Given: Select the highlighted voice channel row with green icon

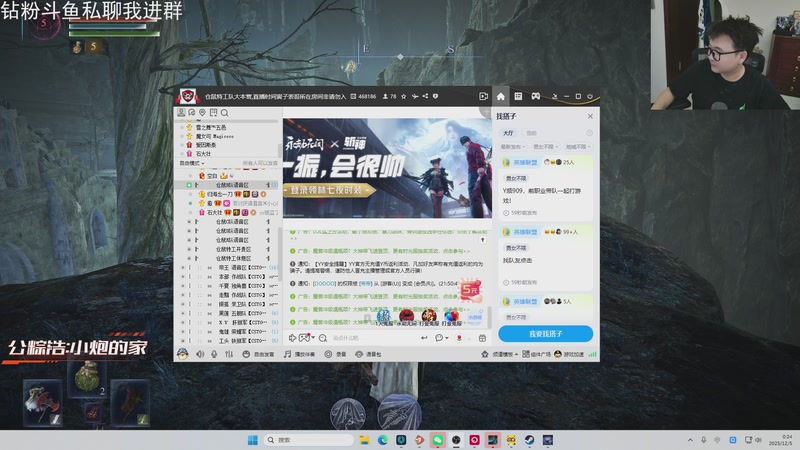Looking at the screenshot, I should [x=228, y=185].
